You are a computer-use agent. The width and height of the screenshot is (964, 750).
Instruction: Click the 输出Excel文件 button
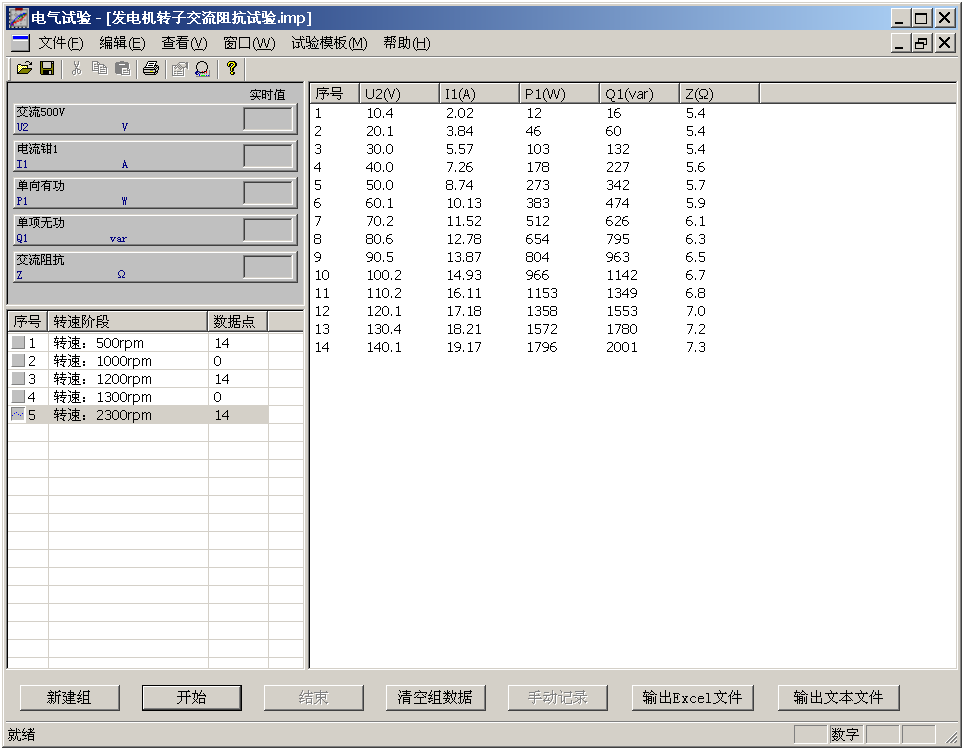click(692, 697)
